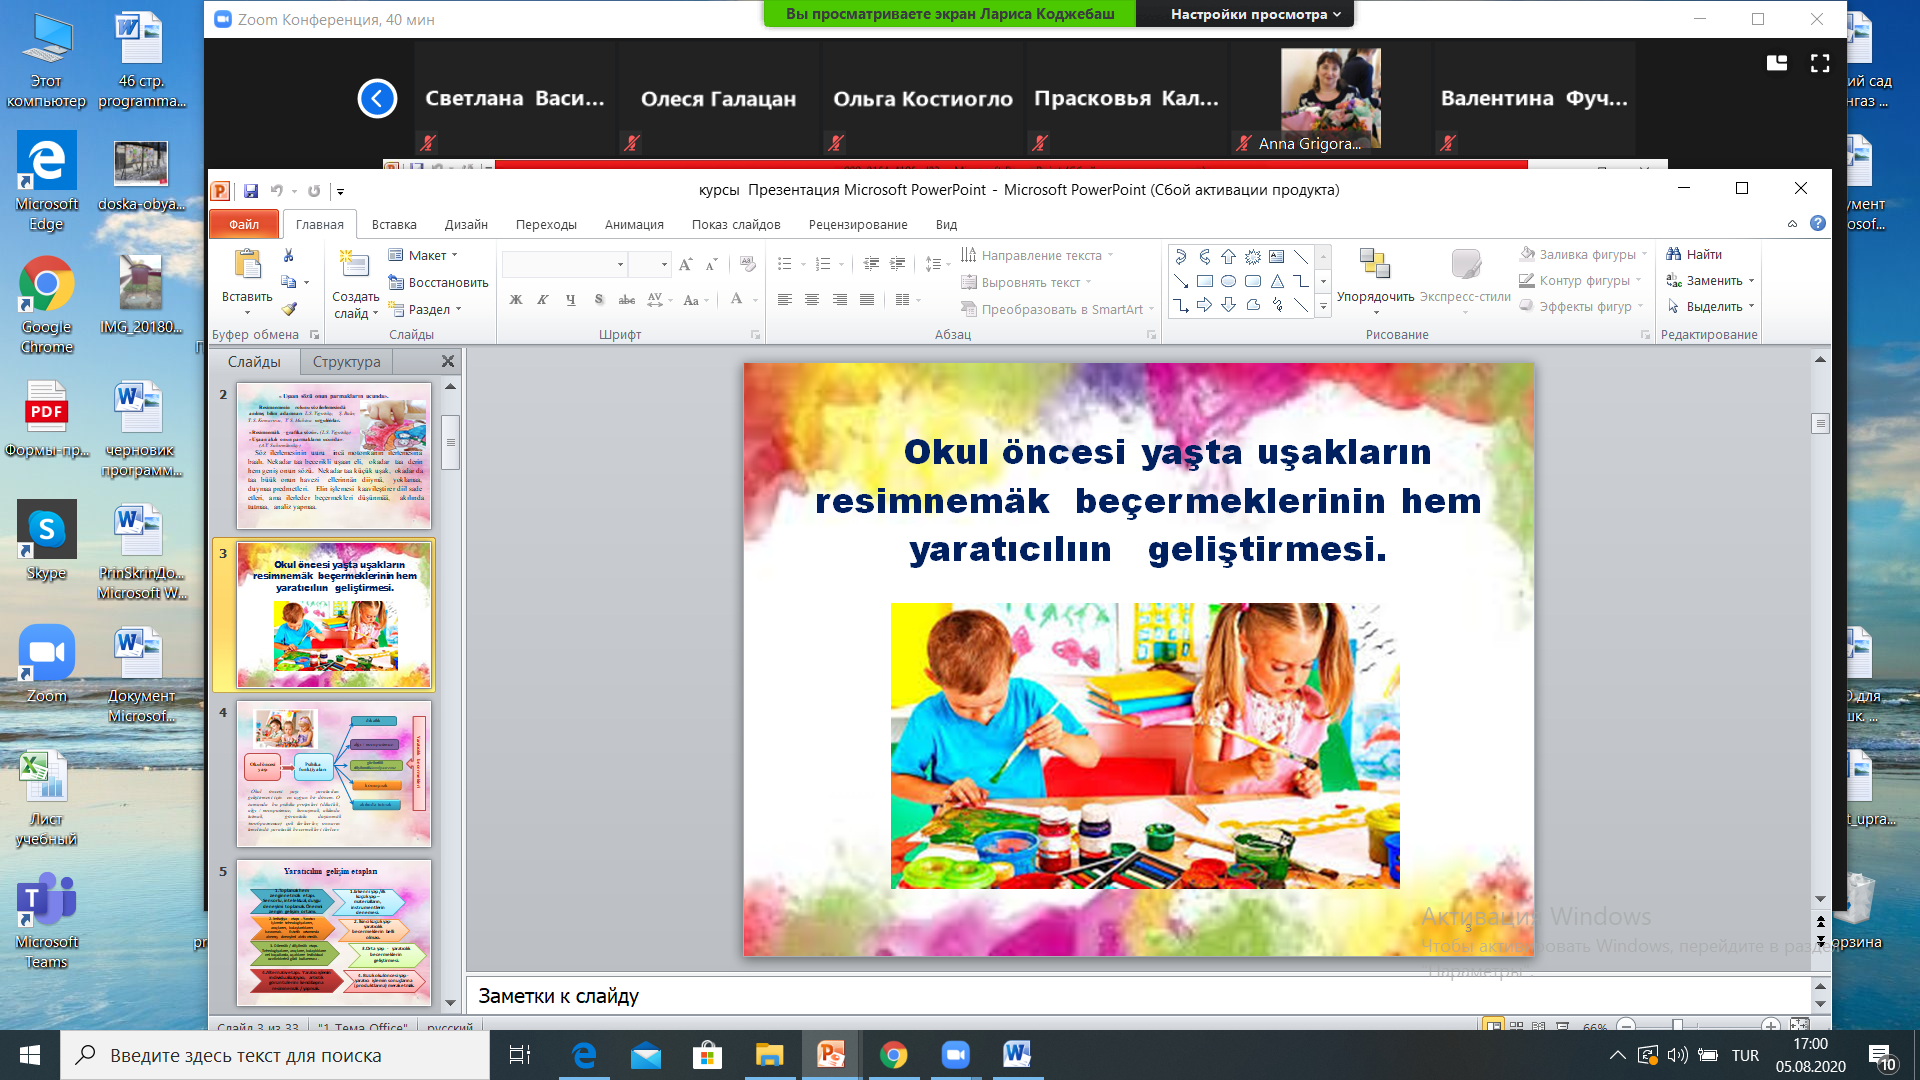The height and width of the screenshot is (1080, 1920).
Task: Toggle italic formatting (К)
Action: (x=543, y=299)
